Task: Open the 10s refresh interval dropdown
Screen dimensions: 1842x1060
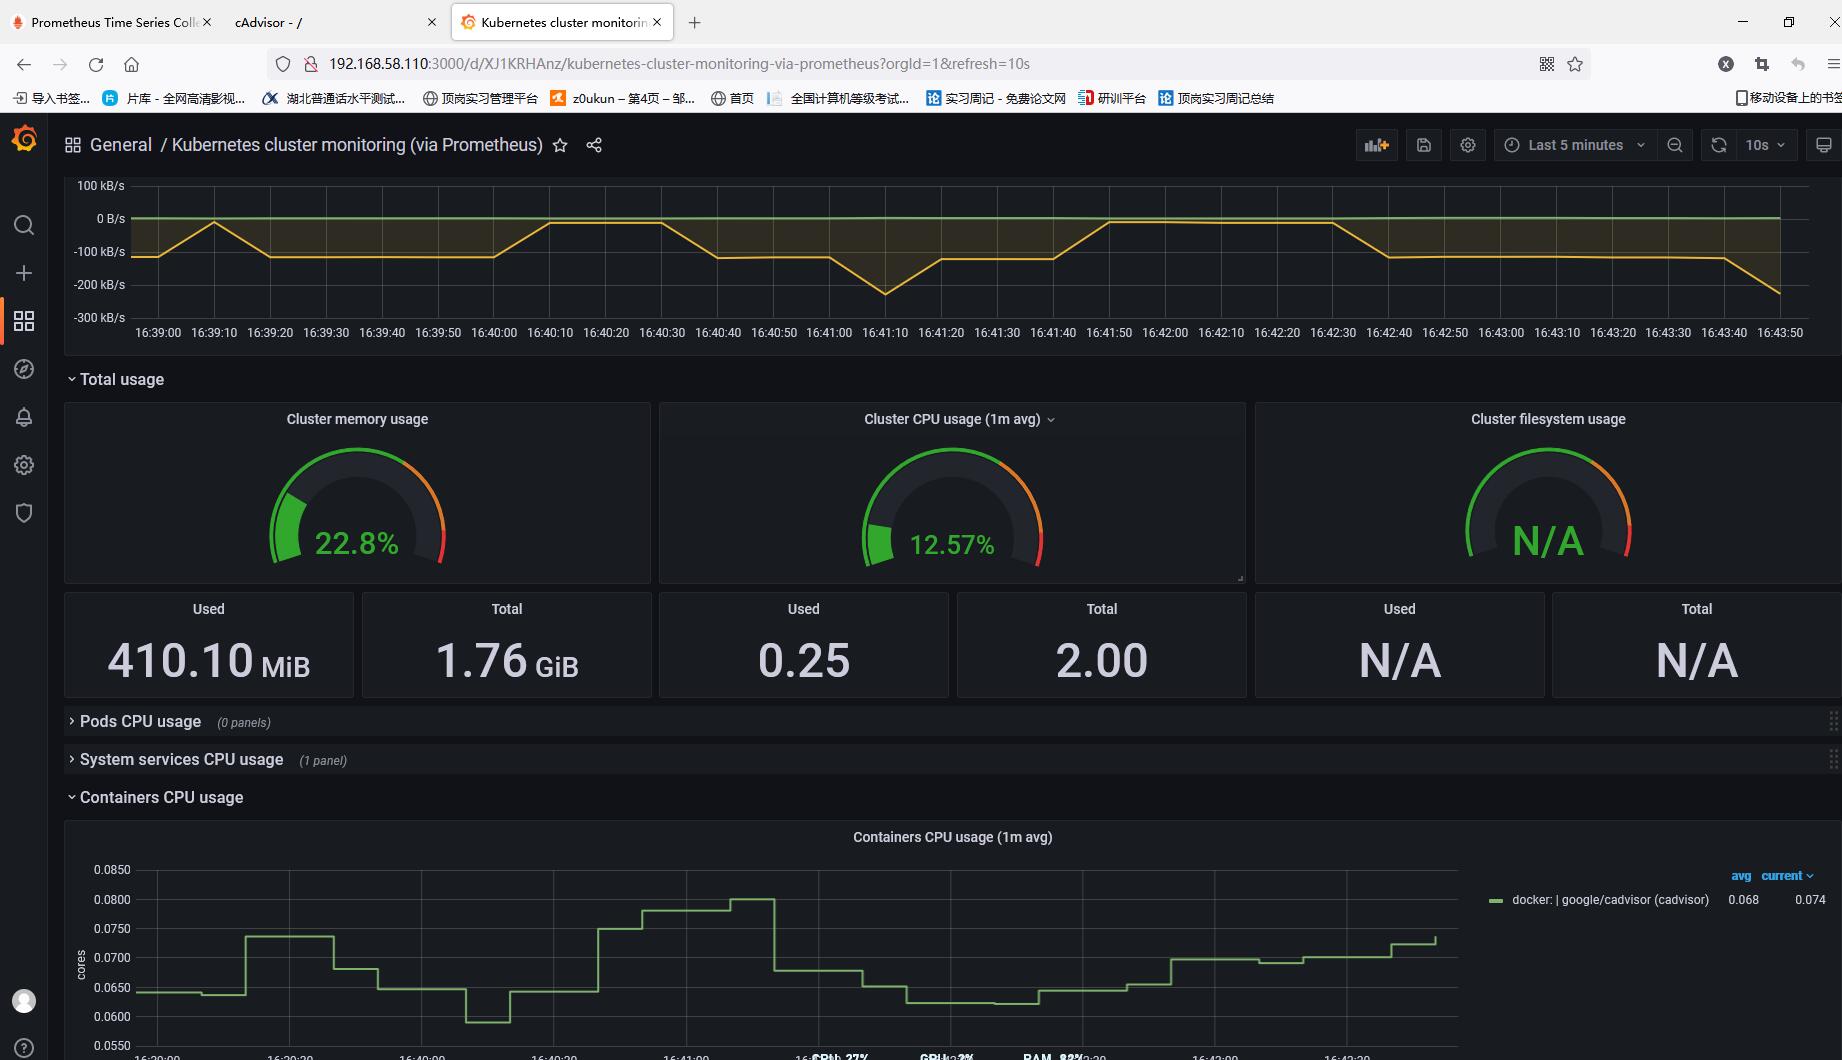Action: pyautogui.click(x=1766, y=145)
